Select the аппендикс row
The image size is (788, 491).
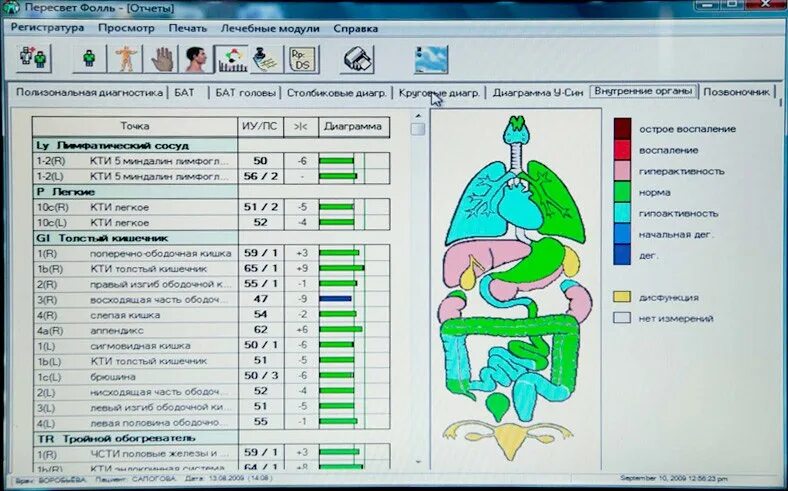[211, 330]
